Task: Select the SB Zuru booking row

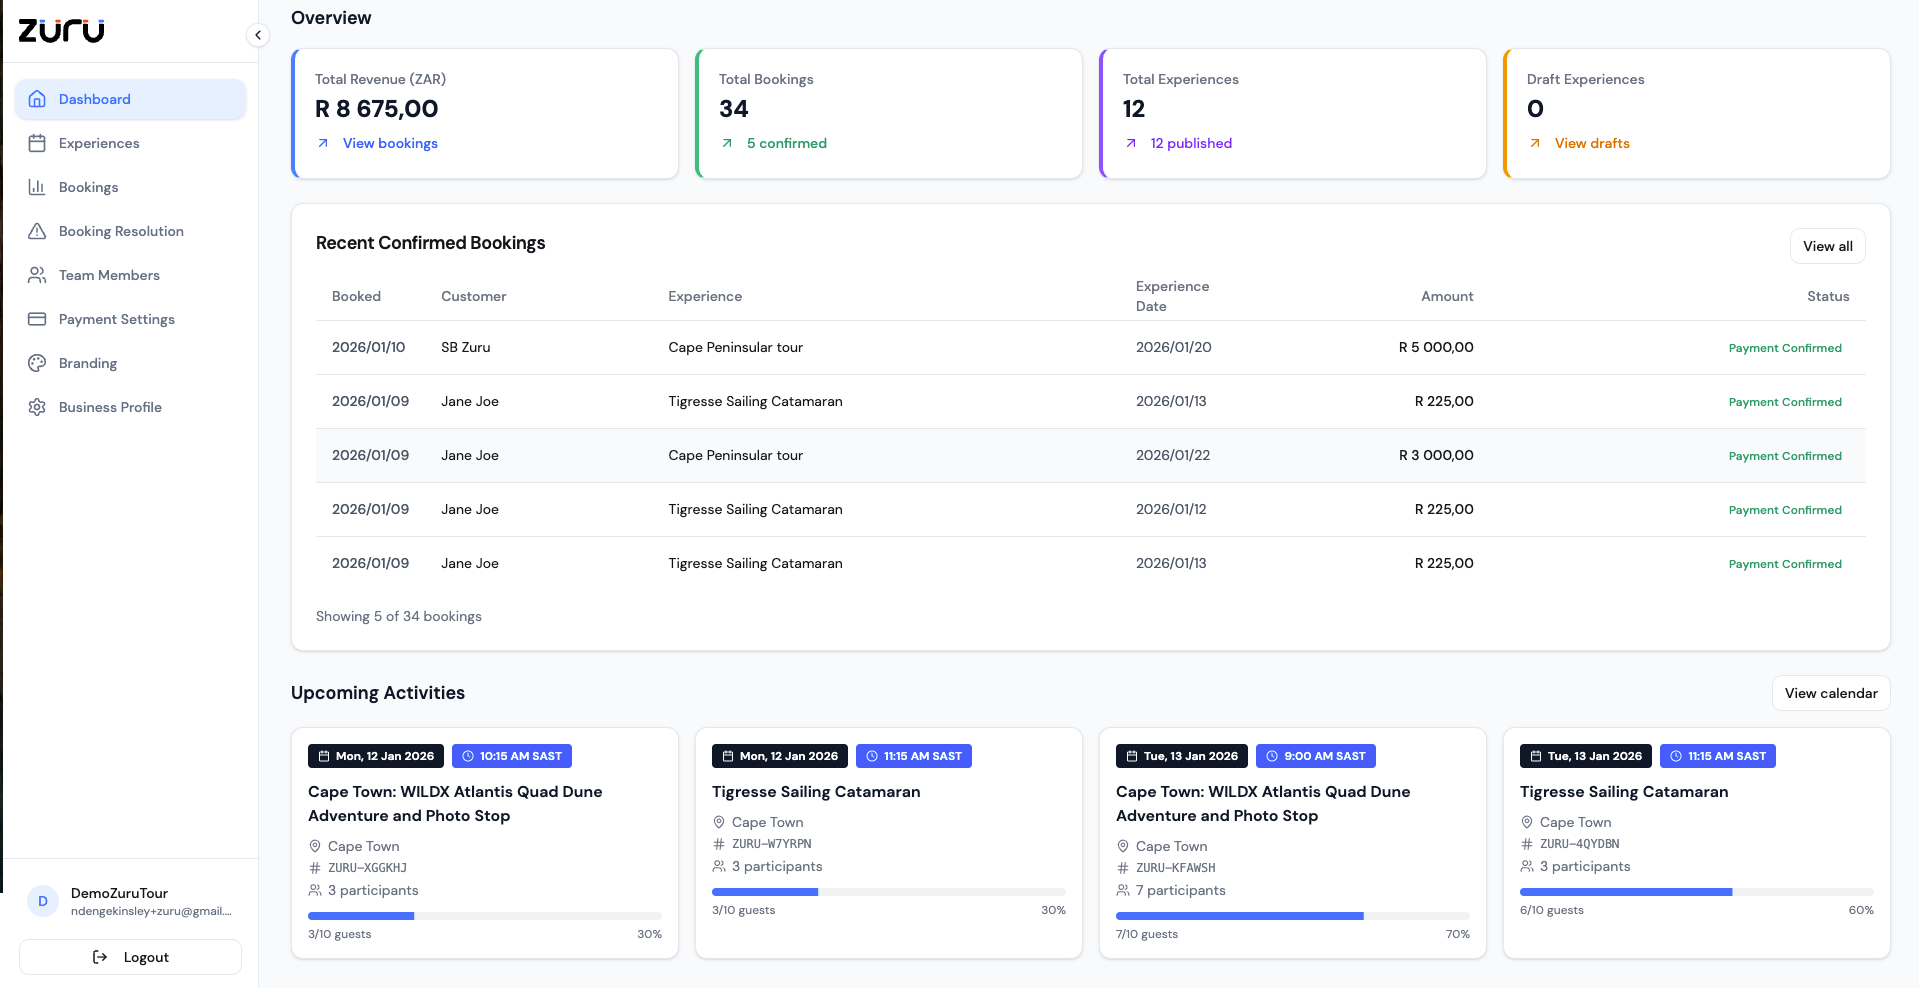Action: coord(1090,347)
